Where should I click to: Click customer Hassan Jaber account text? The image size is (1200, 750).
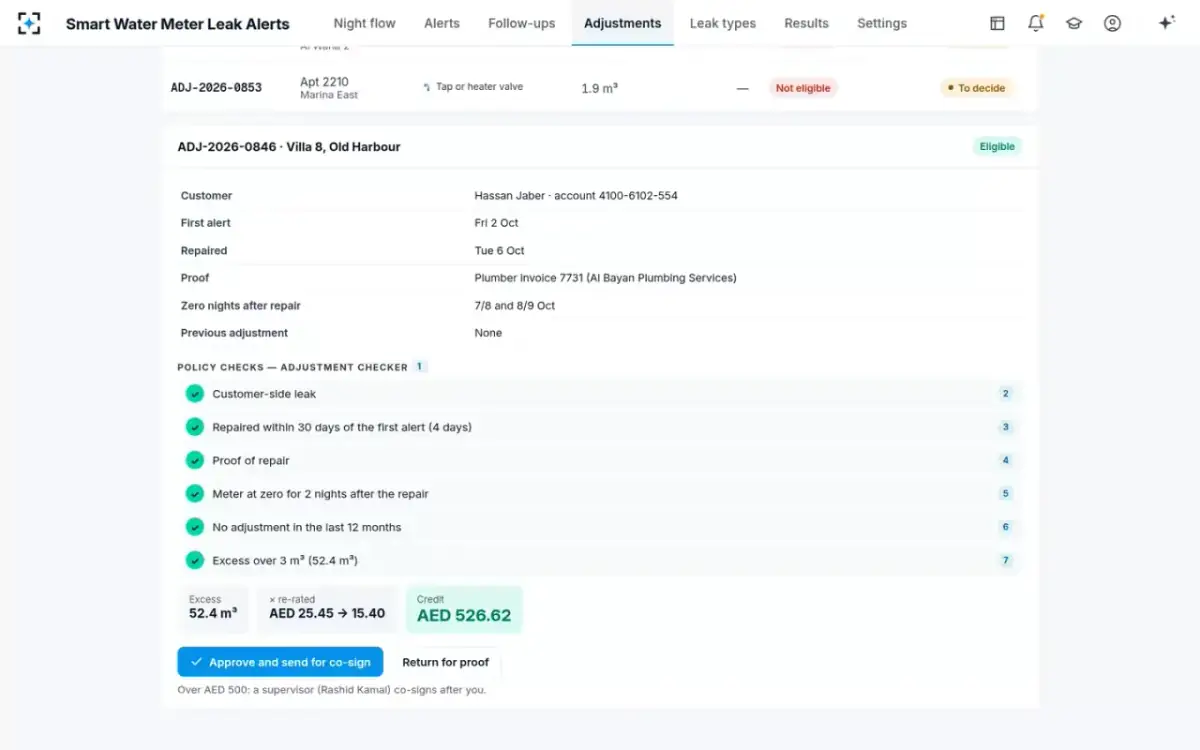[576, 196]
